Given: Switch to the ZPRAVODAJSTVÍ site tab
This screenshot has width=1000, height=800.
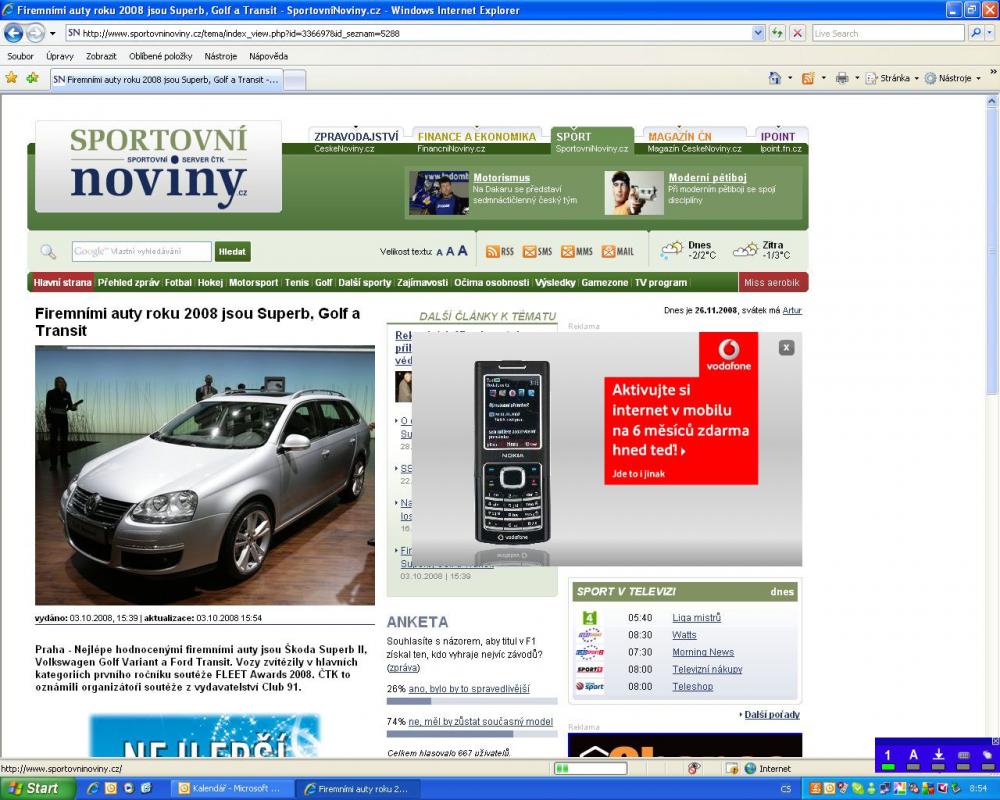Looking at the screenshot, I should tap(356, 136).
